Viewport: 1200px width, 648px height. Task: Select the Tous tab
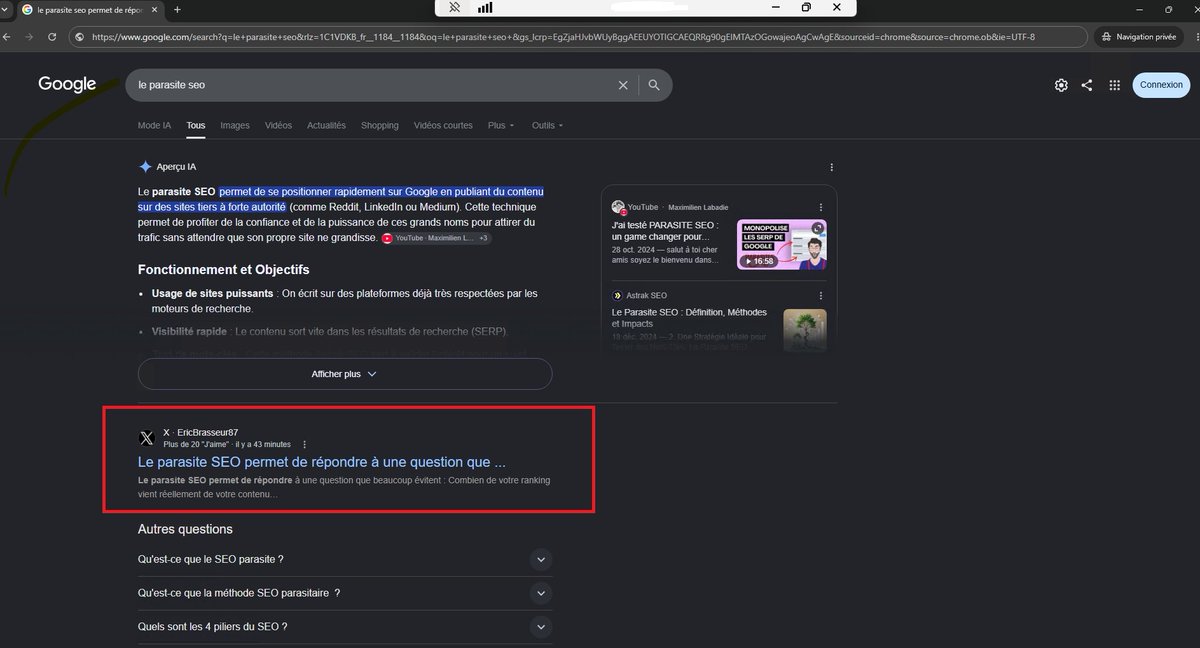[196, 126]
